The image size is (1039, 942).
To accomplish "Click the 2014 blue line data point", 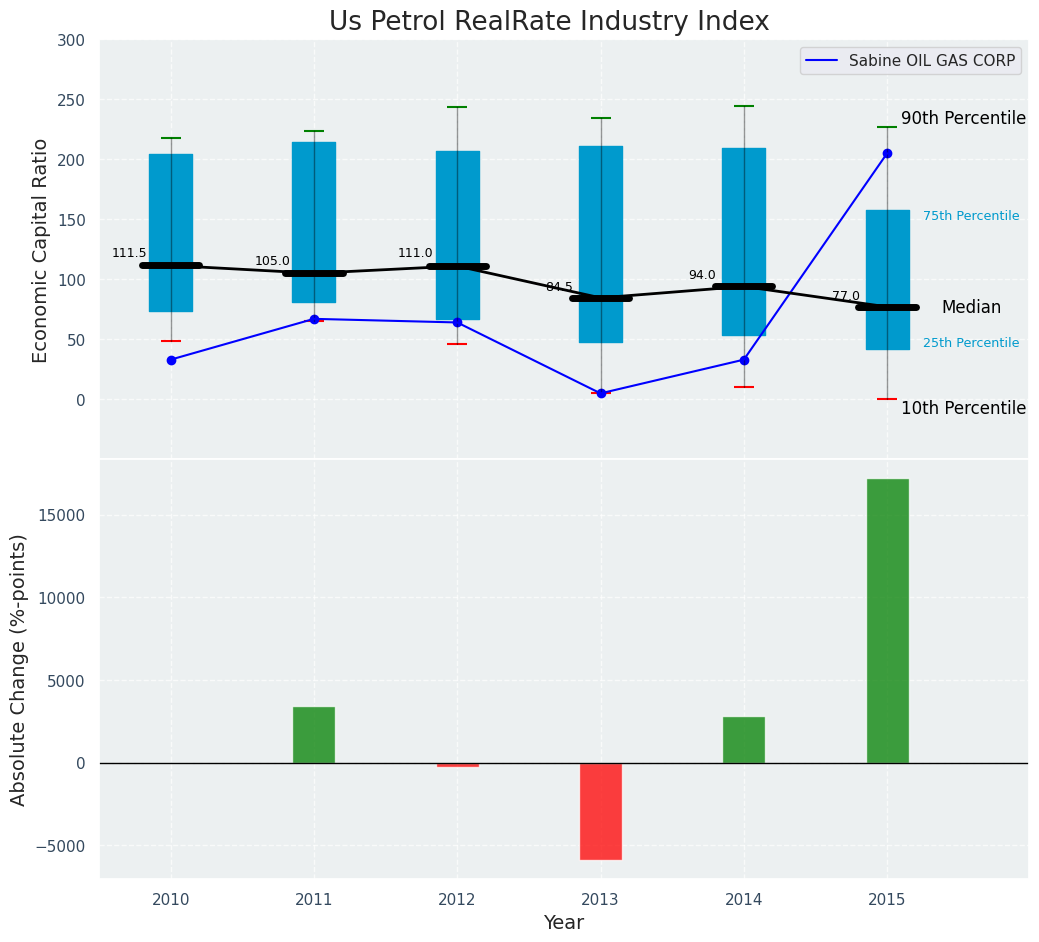I will click(744, 360).
